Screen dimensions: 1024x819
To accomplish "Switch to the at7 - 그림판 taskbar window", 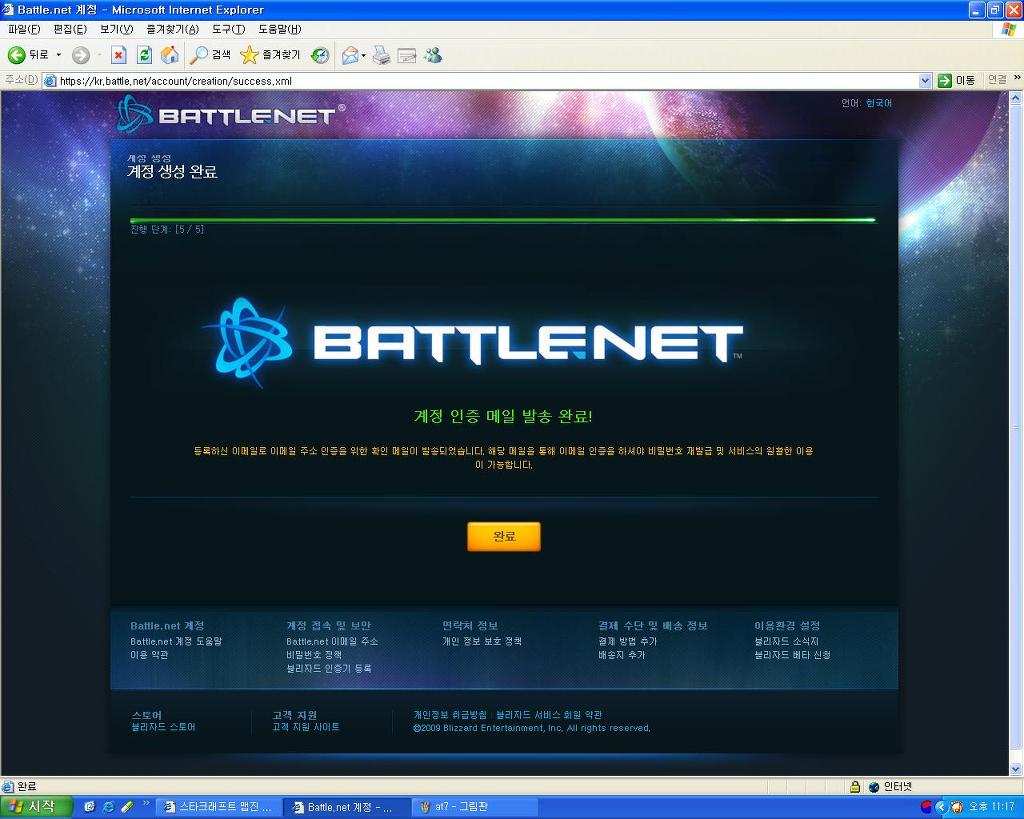I will click(x=473, y=807).
